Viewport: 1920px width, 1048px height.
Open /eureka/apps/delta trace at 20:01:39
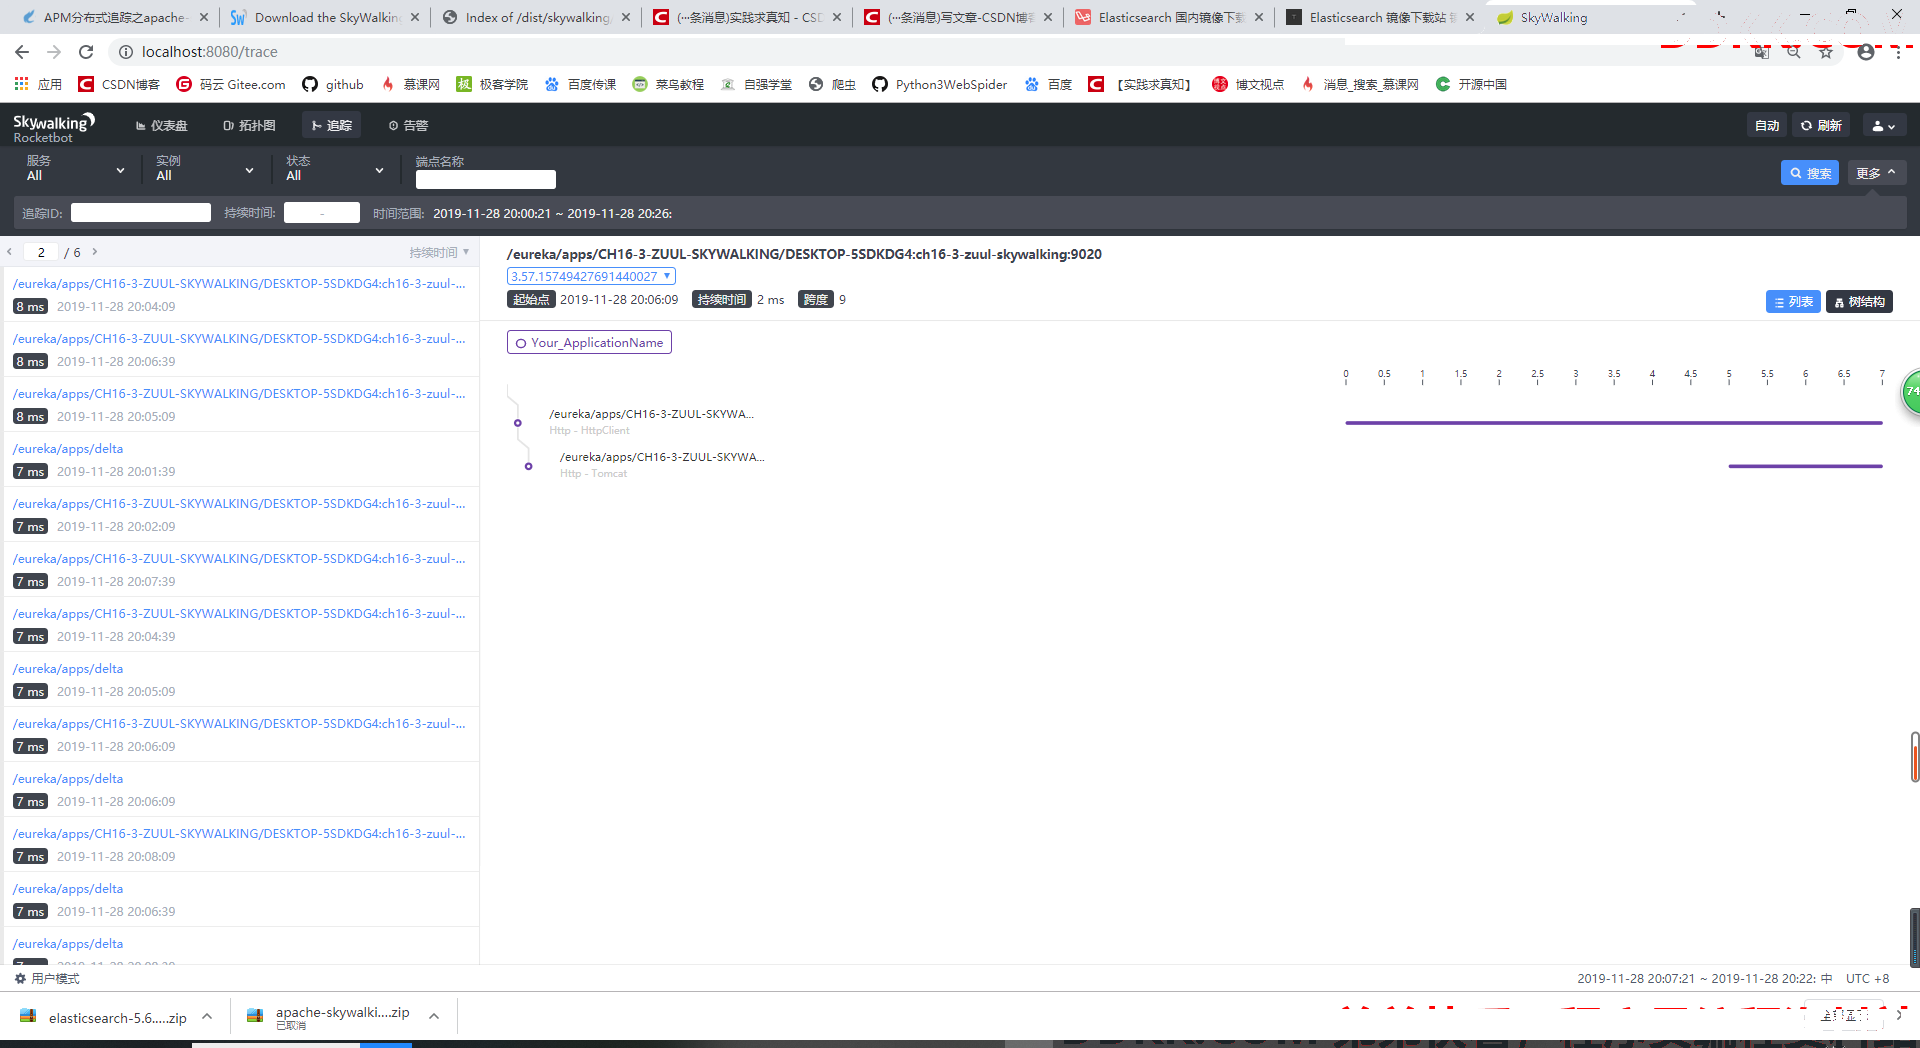[x=240, y=459]
